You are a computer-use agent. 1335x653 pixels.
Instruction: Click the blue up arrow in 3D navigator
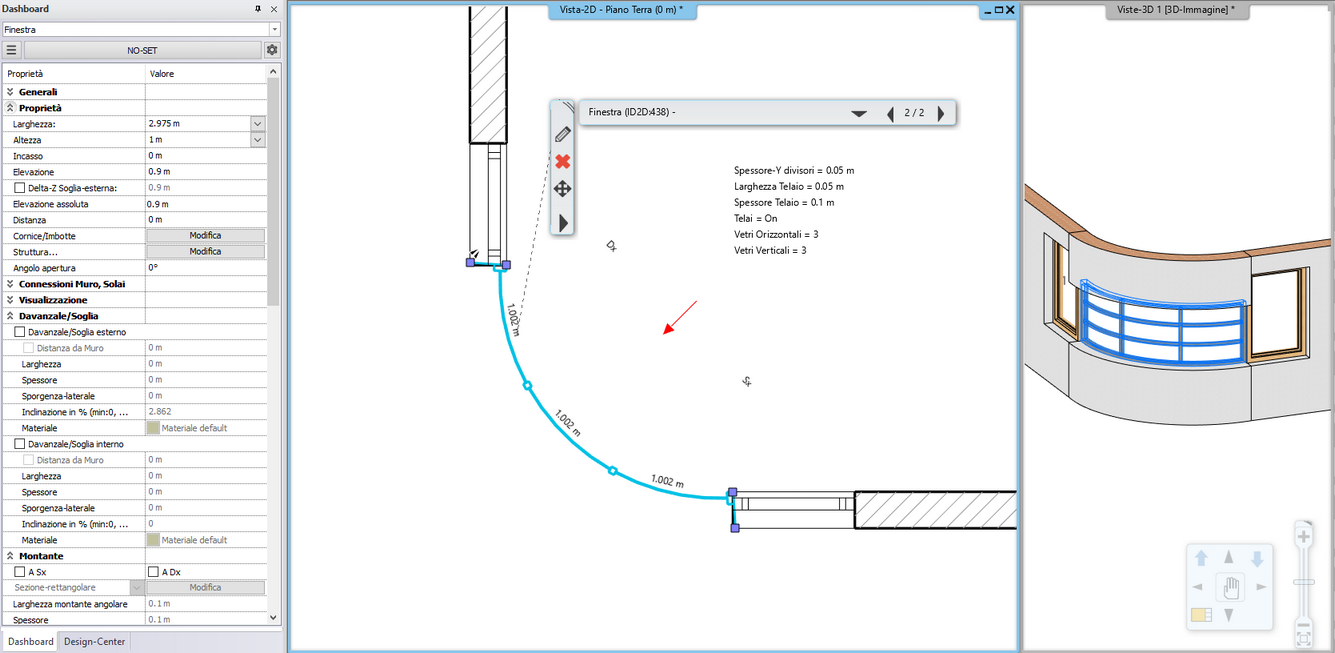[x=1202, y=558]
